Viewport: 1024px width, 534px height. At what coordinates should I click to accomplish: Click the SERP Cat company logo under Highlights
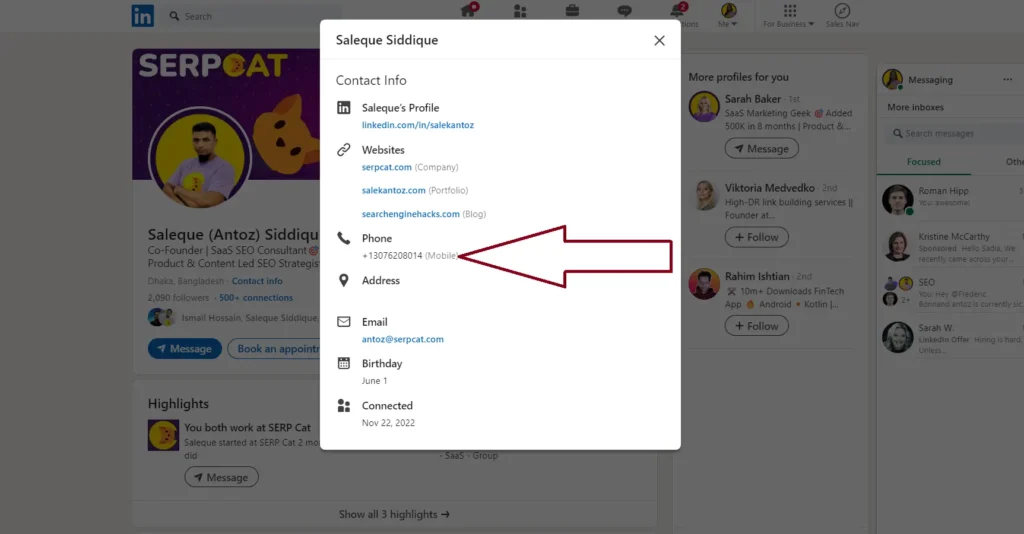point(163,435)
